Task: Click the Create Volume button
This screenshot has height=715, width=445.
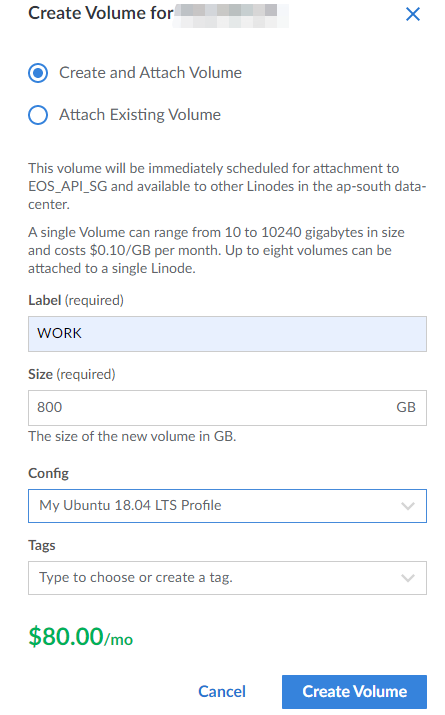Action: 354,692
